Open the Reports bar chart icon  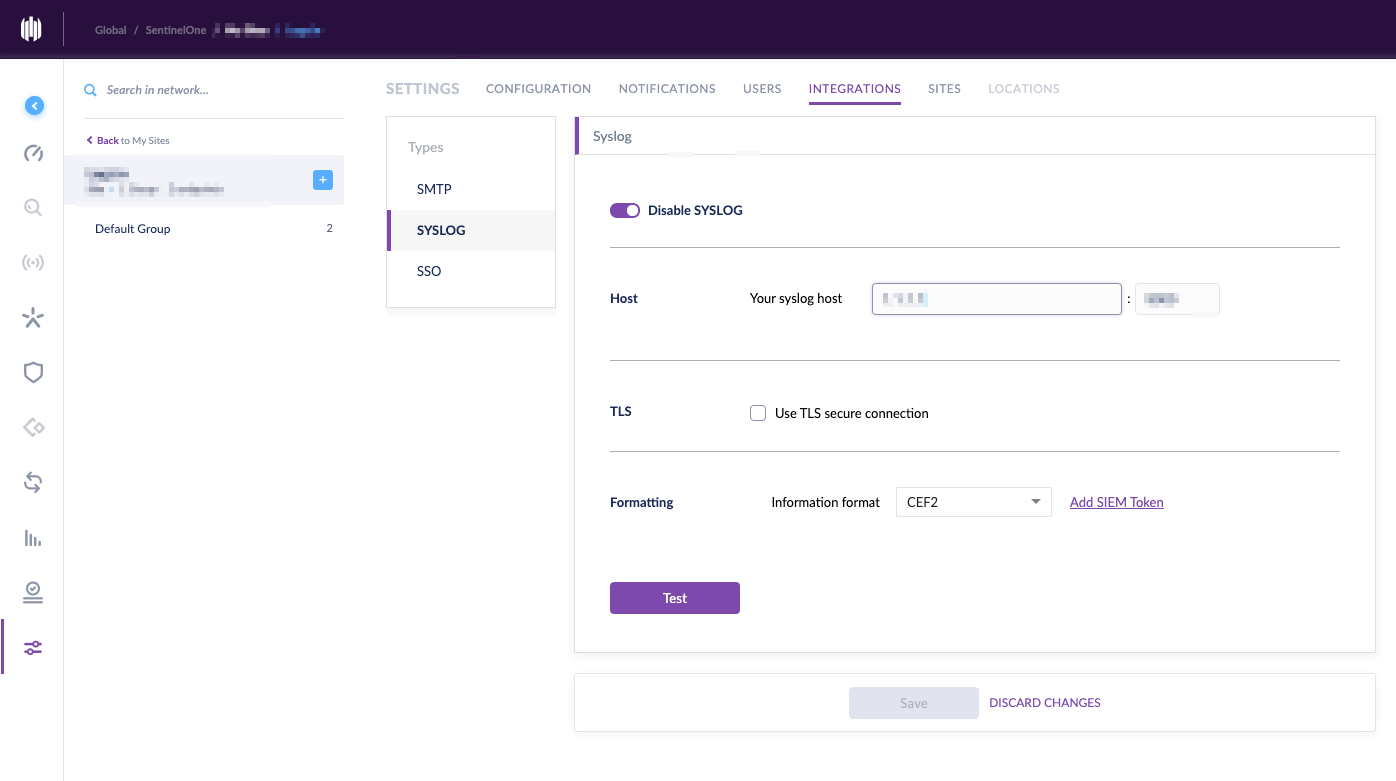click(33, 539)
